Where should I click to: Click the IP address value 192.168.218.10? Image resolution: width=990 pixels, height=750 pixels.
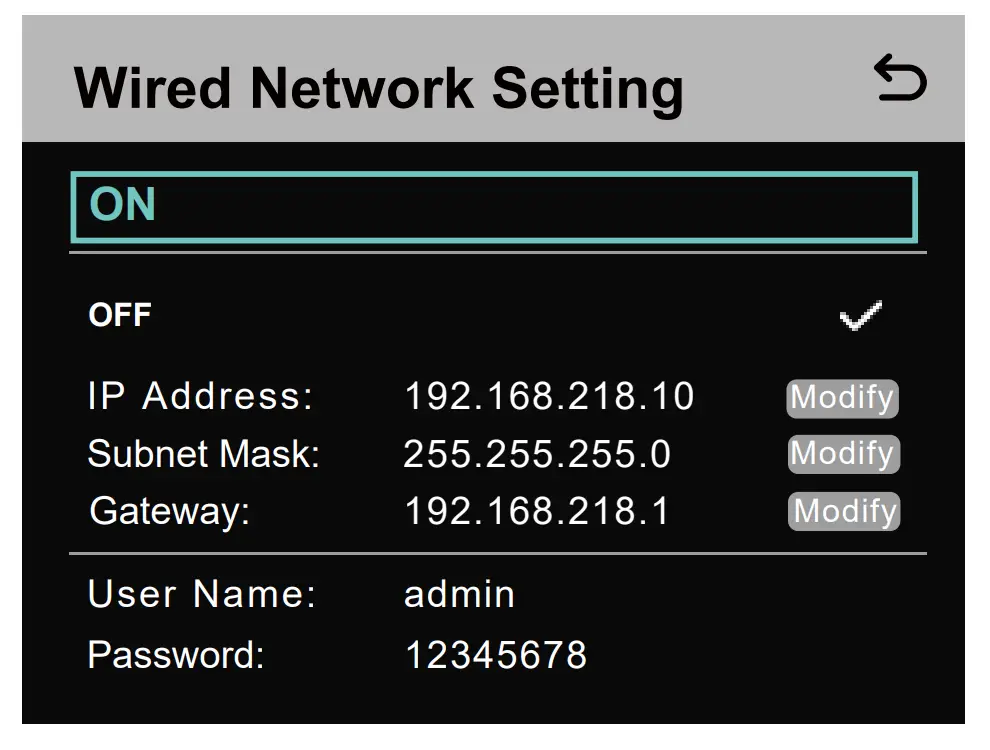click(x=549, y=397)
